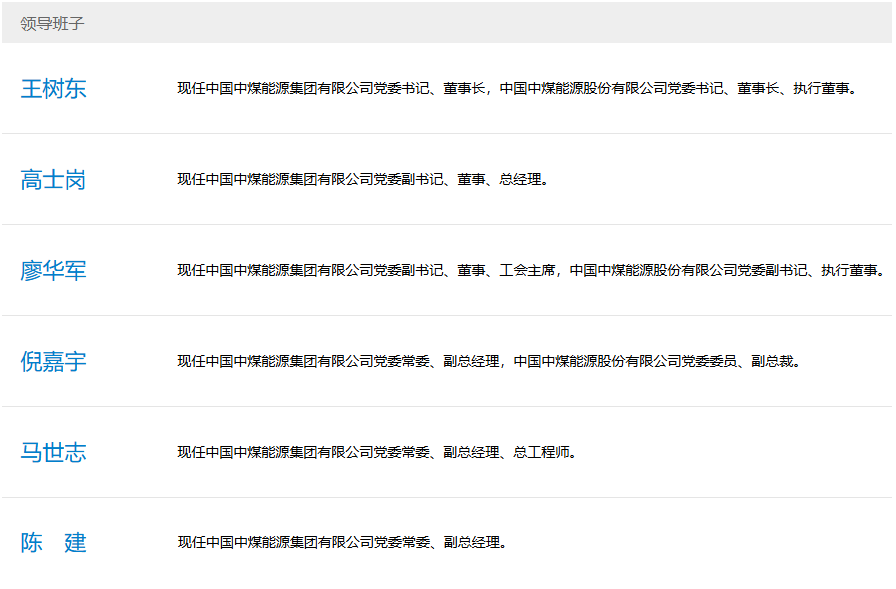Open 高士岗's profile link

53,179
